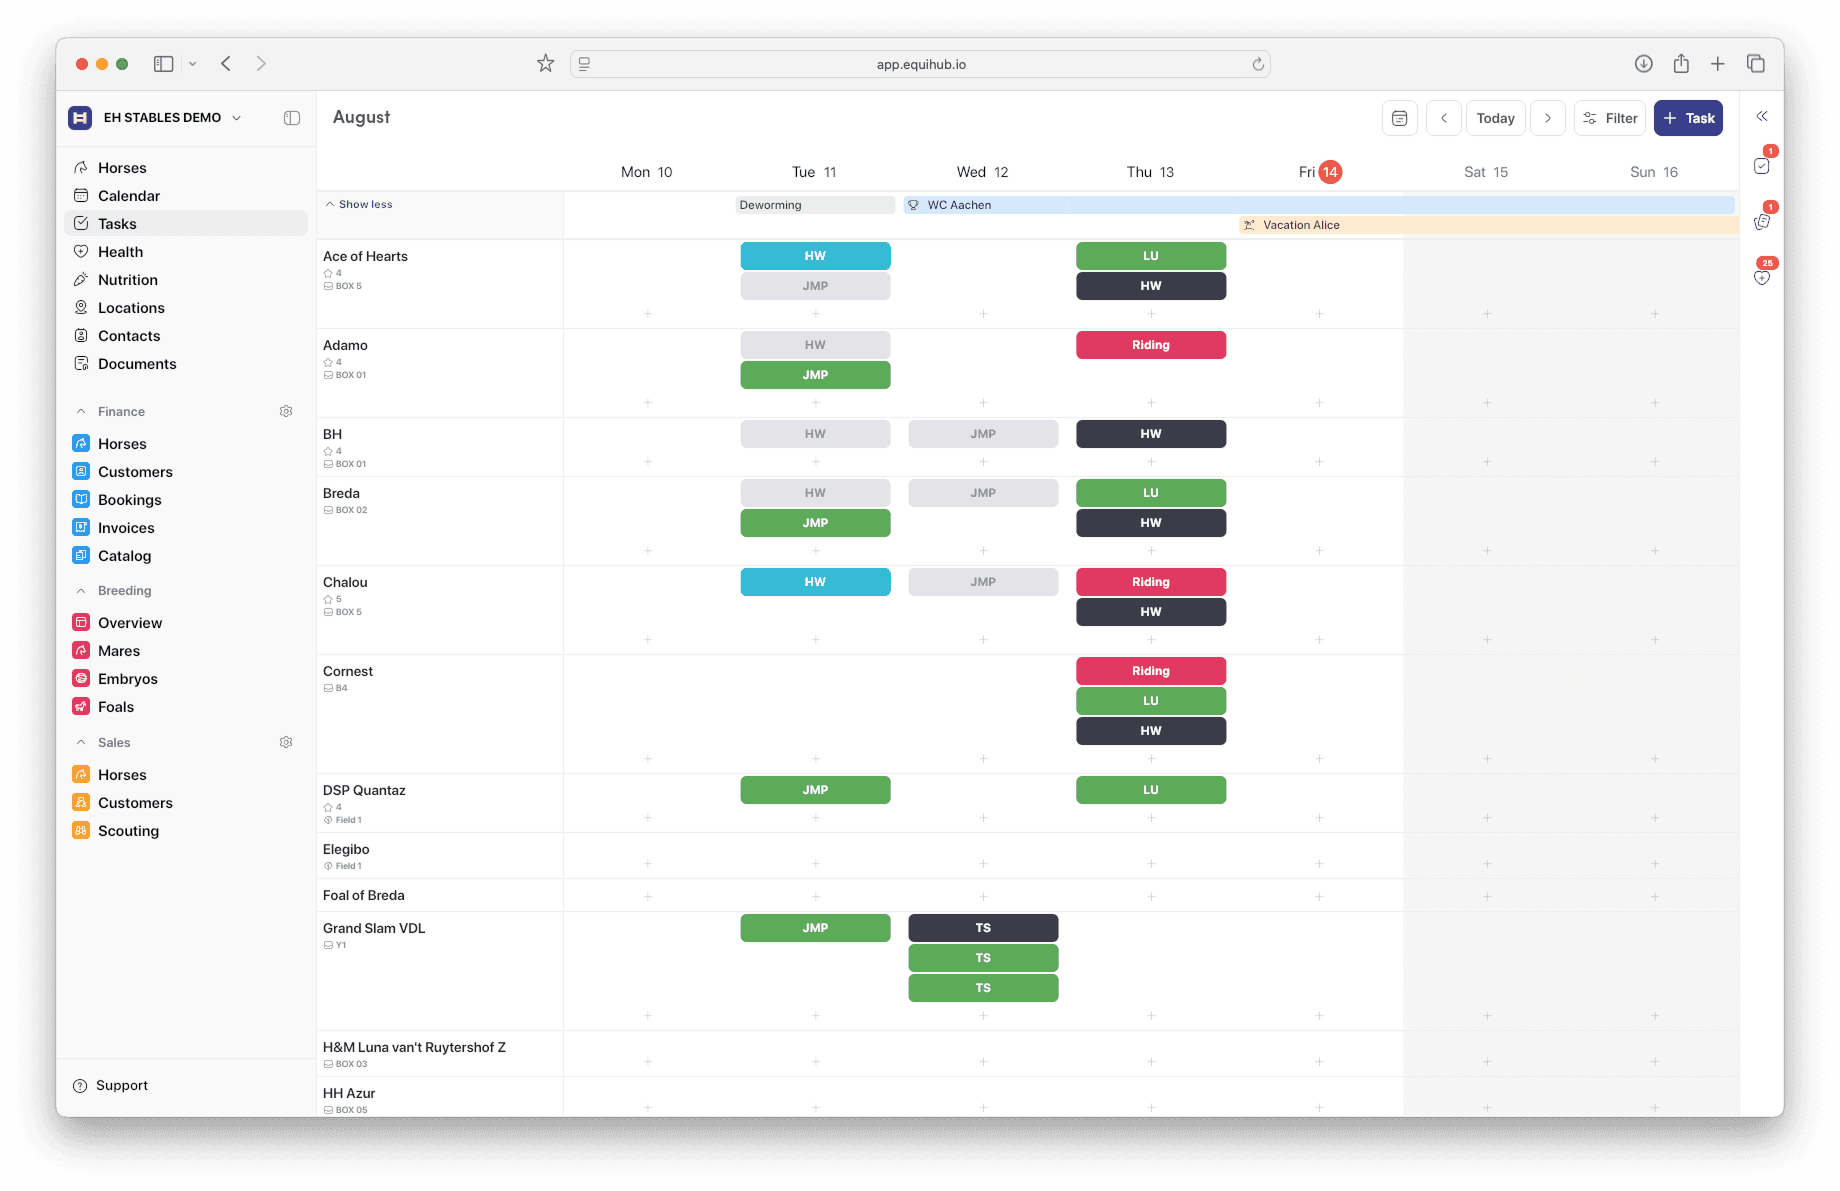Image resolution: width=1840 pixels, height=1191 pixels.
Task: Select red Riding task for Adamo
Action: (x=1151, y=345)
